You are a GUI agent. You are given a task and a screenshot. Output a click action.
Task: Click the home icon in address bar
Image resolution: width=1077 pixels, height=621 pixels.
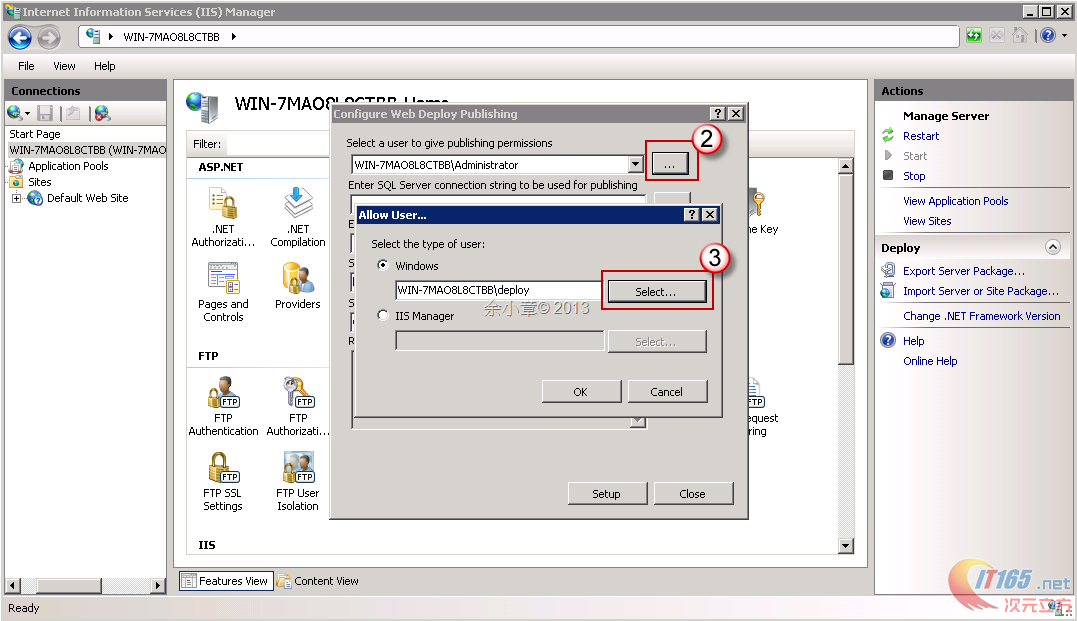(x=1020, y=36)
